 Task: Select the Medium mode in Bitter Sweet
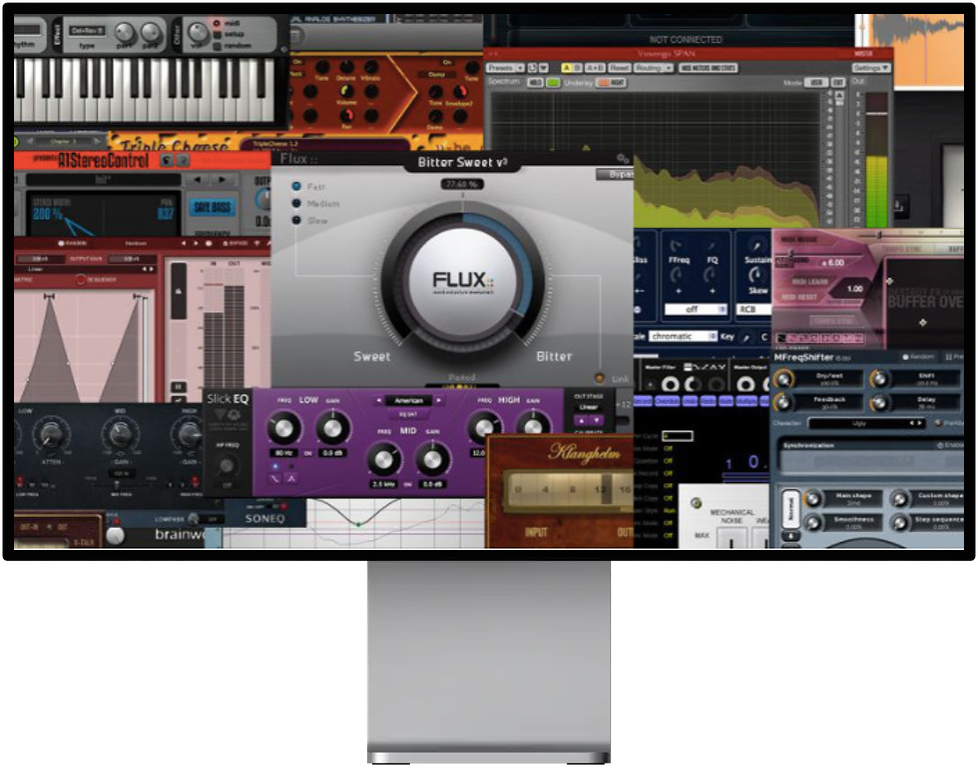pos(296,203)
